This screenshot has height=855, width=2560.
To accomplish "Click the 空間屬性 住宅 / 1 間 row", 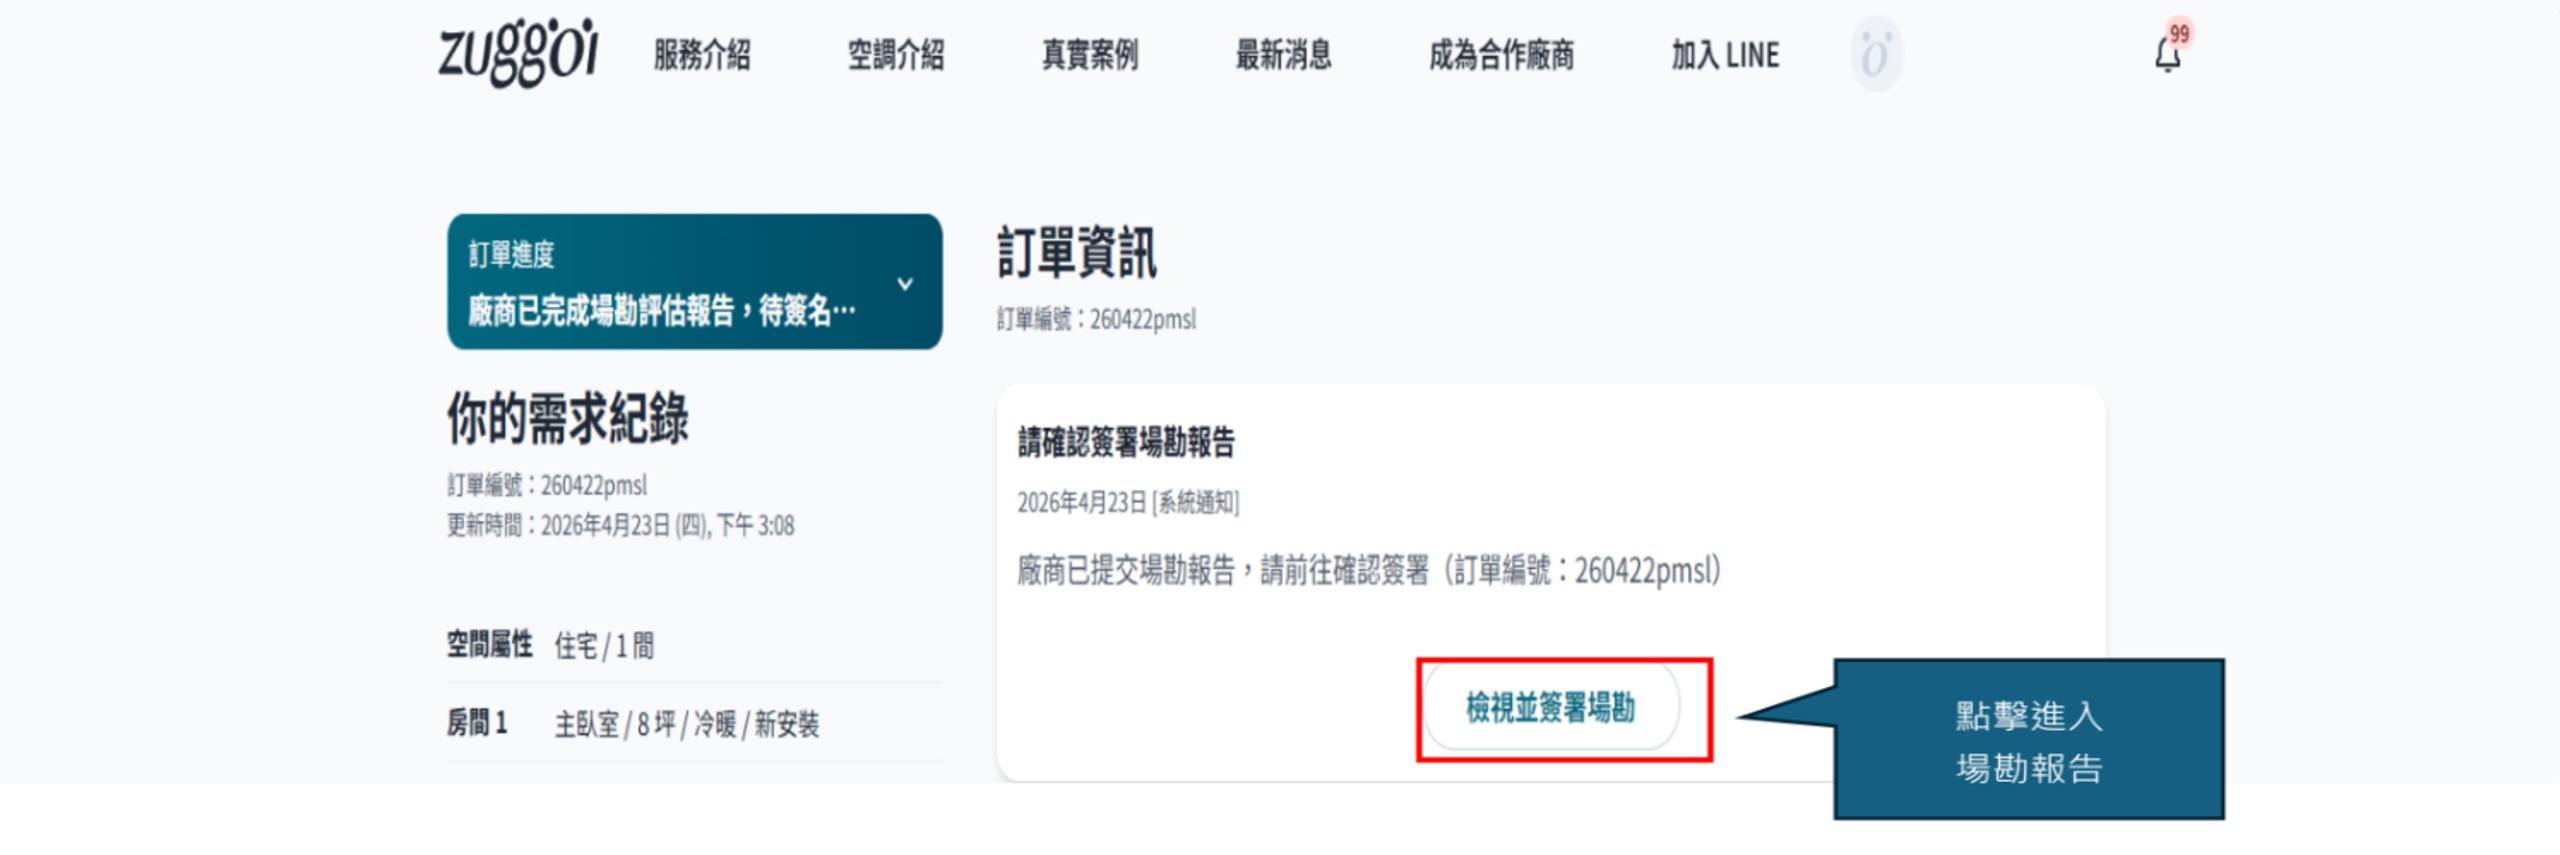I will pyautogui.click(x=694, y=645).
